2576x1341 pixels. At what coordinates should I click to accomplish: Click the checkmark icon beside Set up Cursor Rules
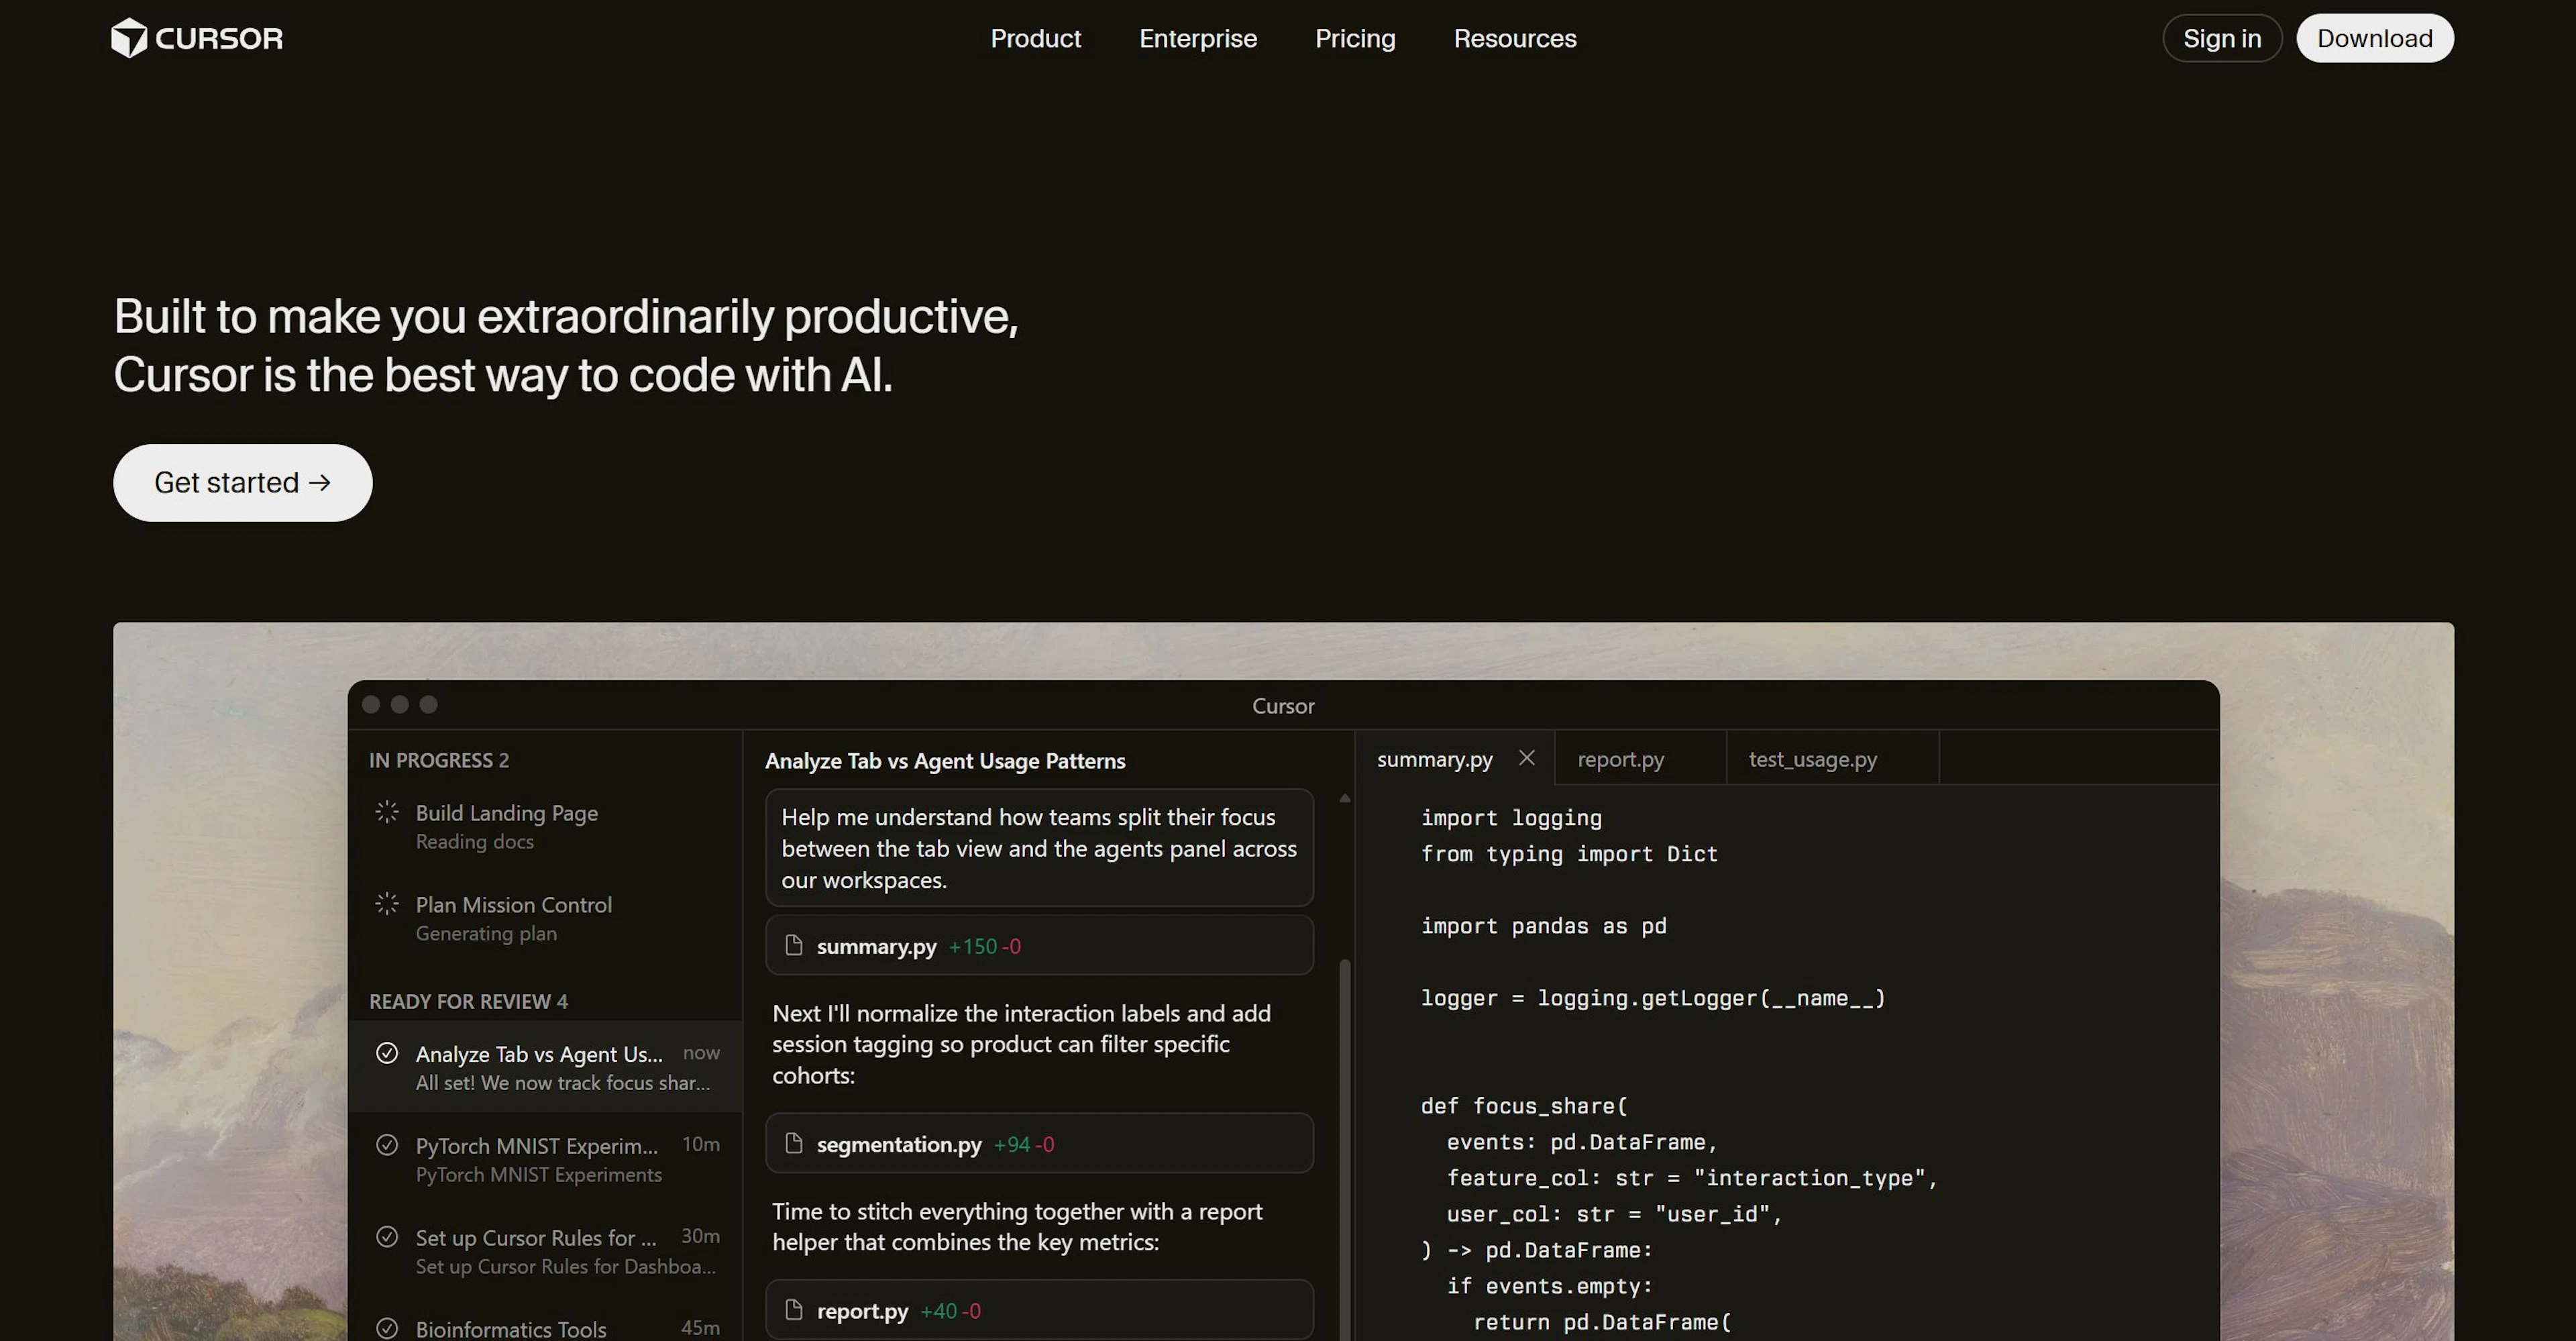[x=387, y=1237]
